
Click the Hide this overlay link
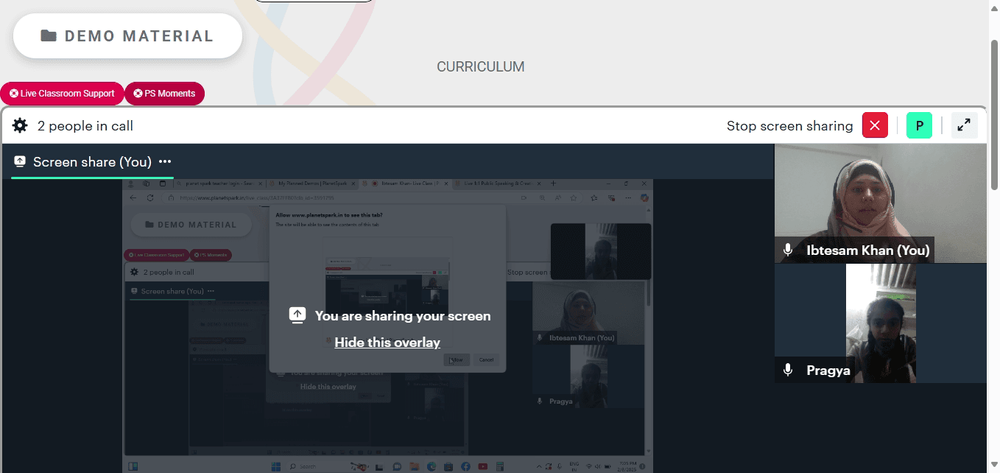point(387,342)
